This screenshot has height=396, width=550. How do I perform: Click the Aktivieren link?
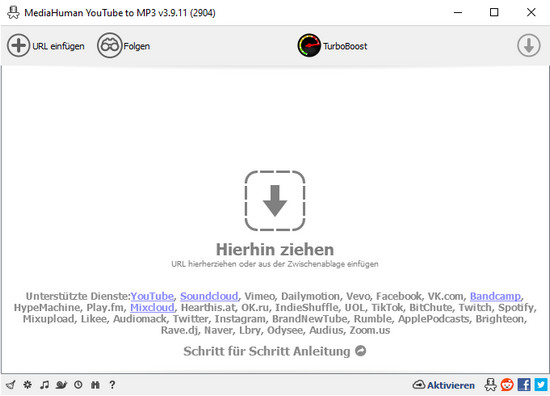tap(443, 385)
